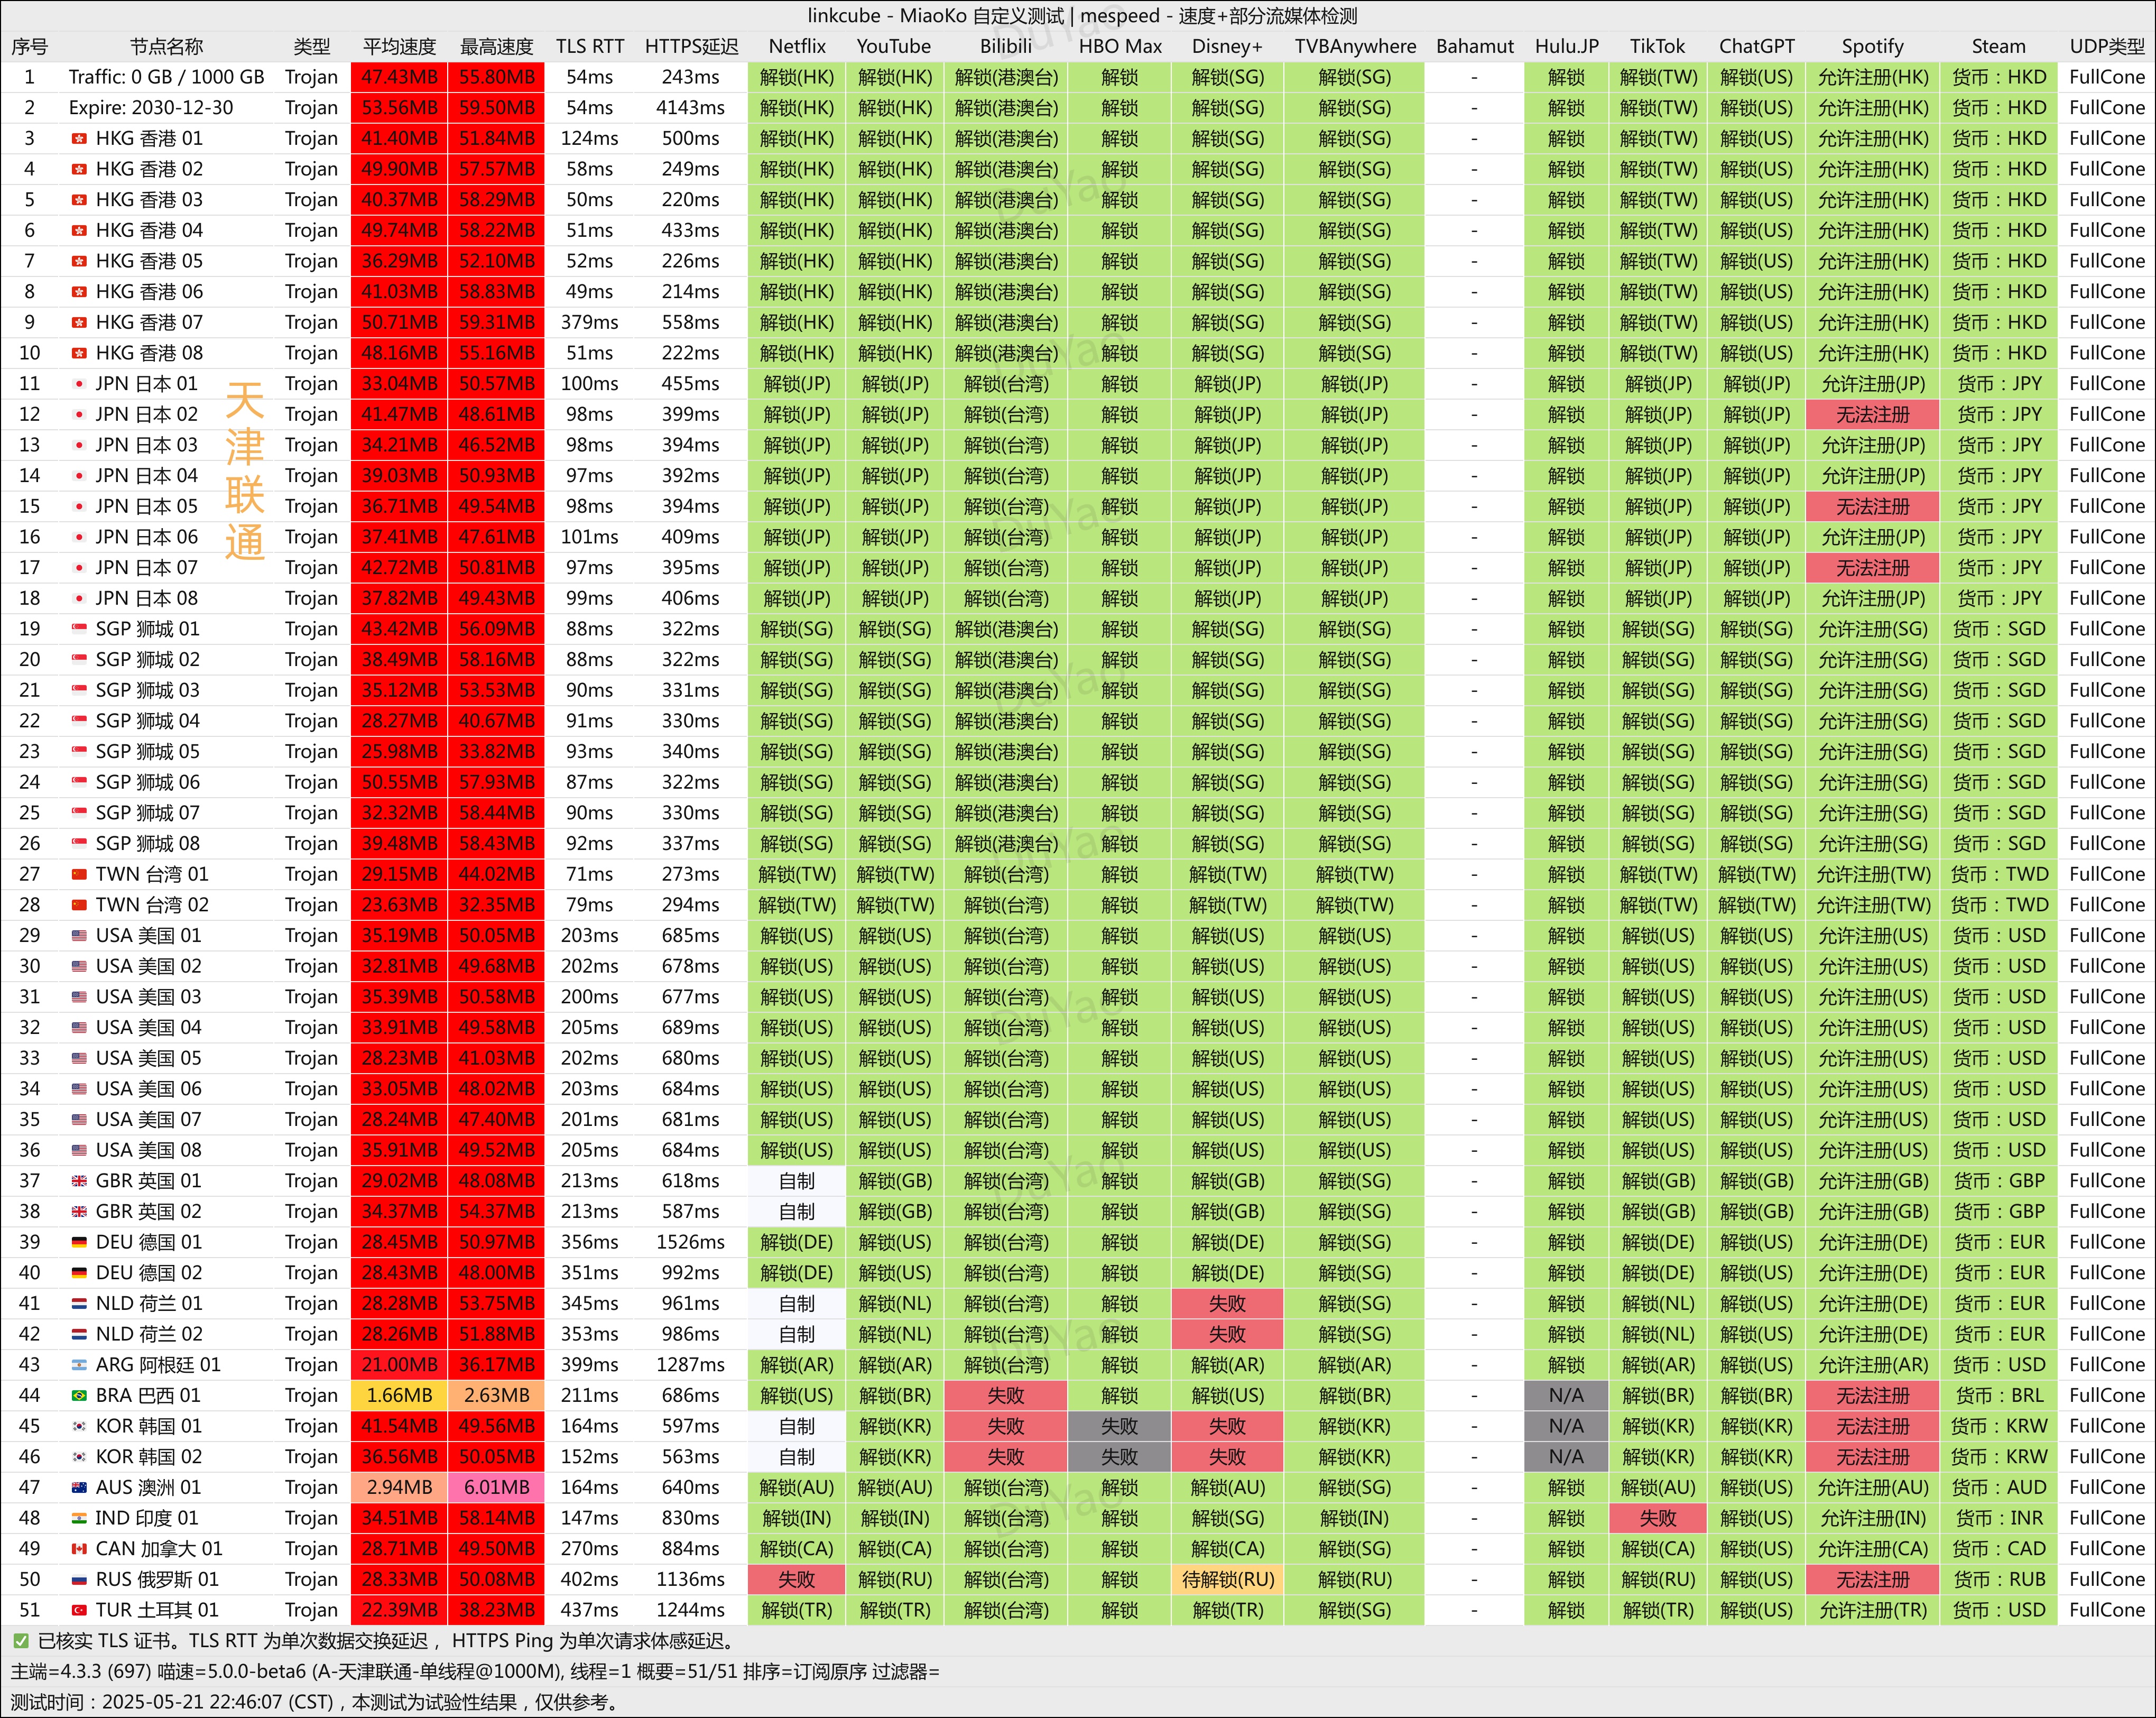Viewport: 2156px width, 1718px height.
Task: Click the ChatGPT column header
Action: (x=1757, y=47)
